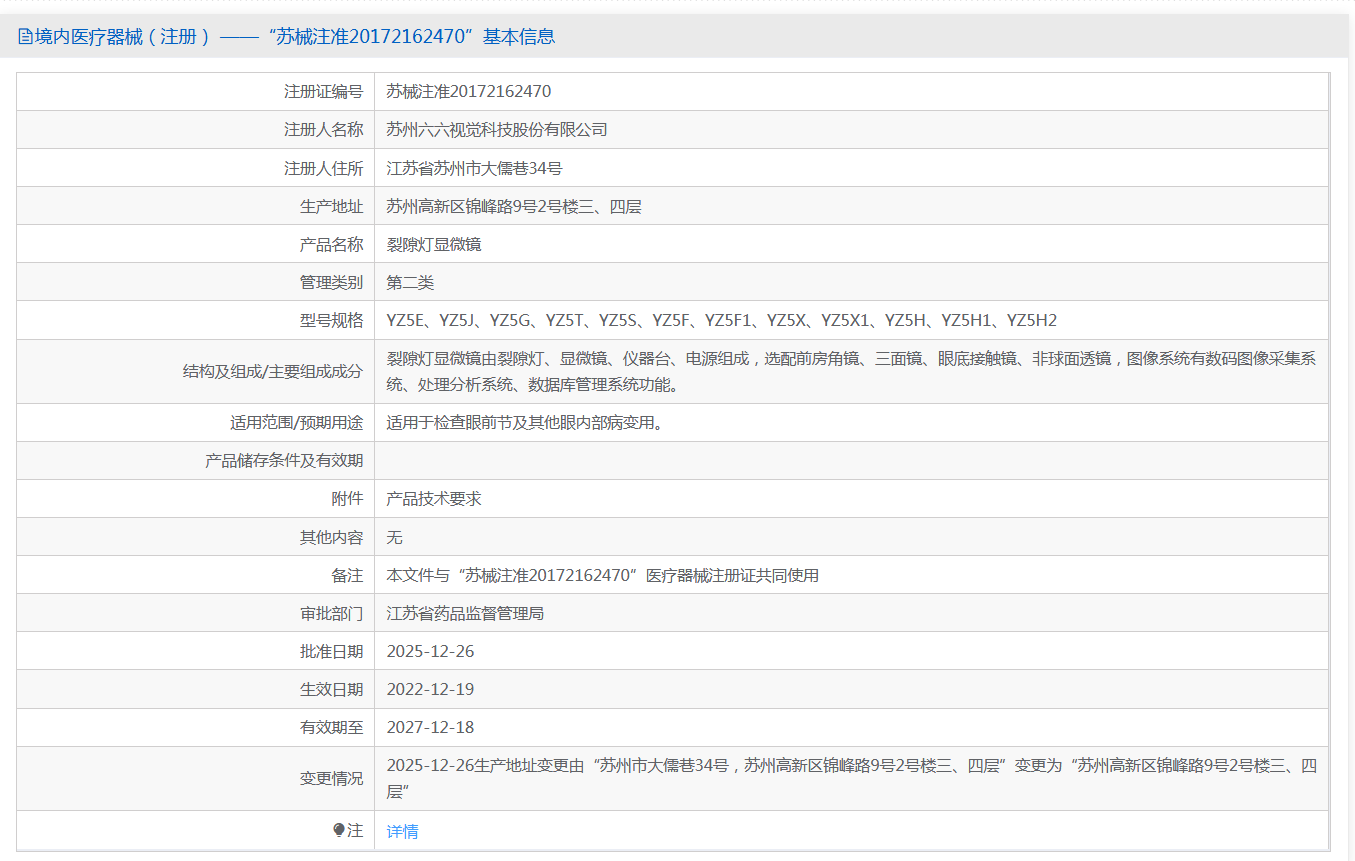This screenshot has width=1355, height=861.
Task: Select company name 苏州六六视觉科技股份有限公司
Action: pyautogui.click(x=497, y=129)
